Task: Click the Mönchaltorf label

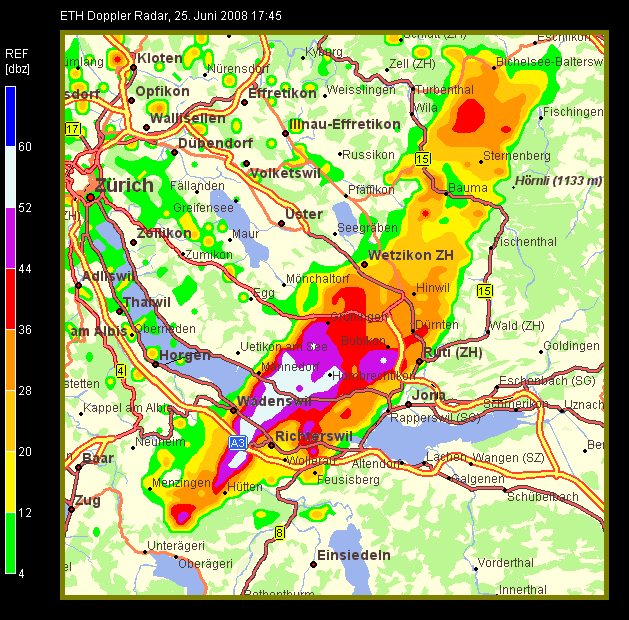Action: 318,279
